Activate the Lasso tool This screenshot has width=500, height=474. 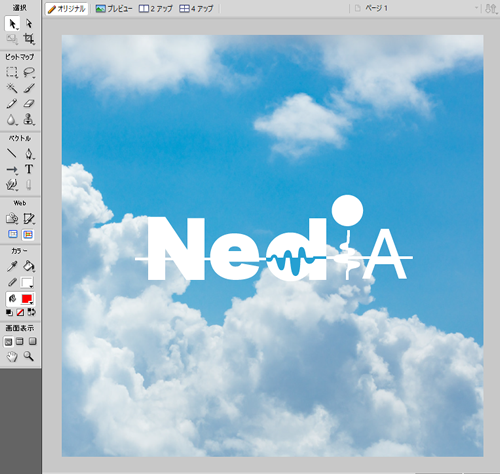pyautogui.click(x=29, y=72)
